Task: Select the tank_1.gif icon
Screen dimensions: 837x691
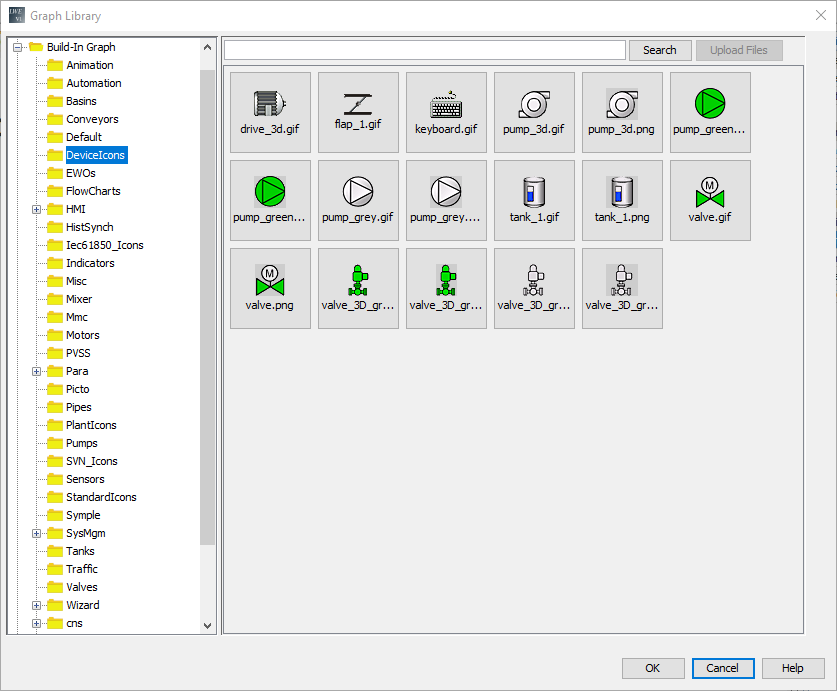Action: tap(534, 200)
